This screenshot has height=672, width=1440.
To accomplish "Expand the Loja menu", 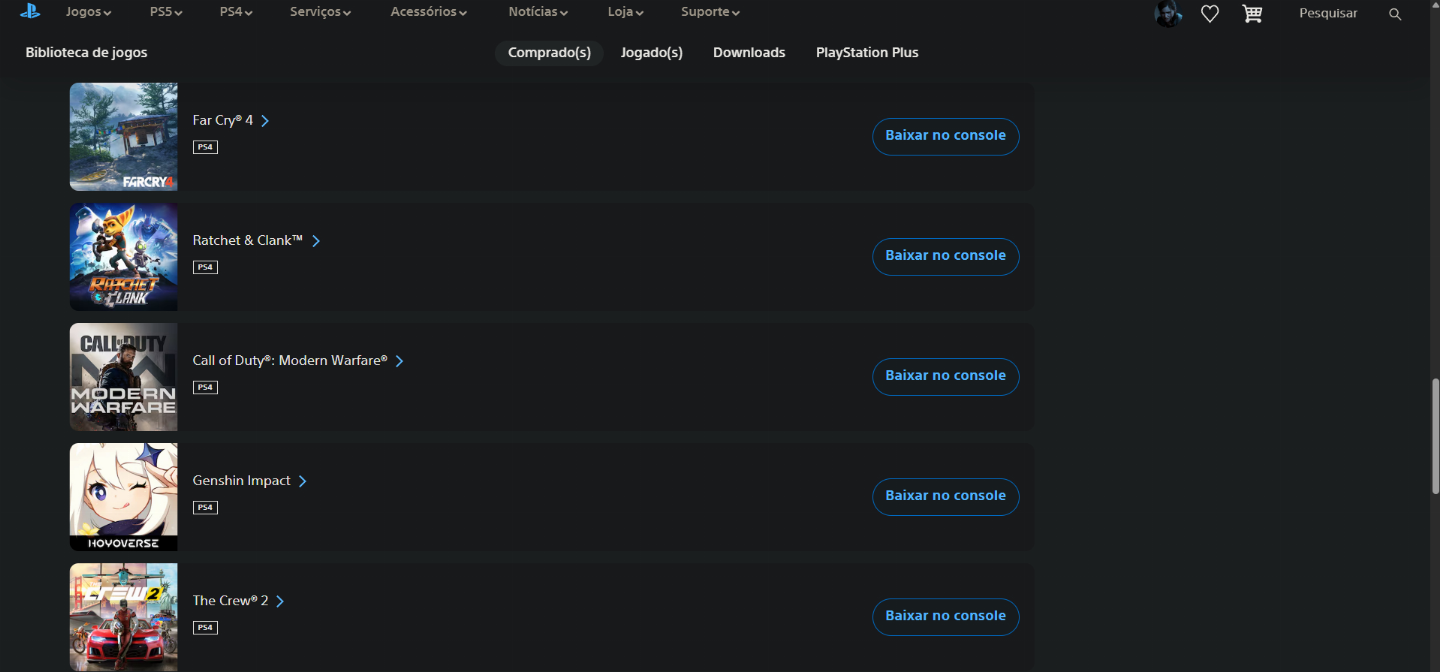I will click(x=626, y=12).
